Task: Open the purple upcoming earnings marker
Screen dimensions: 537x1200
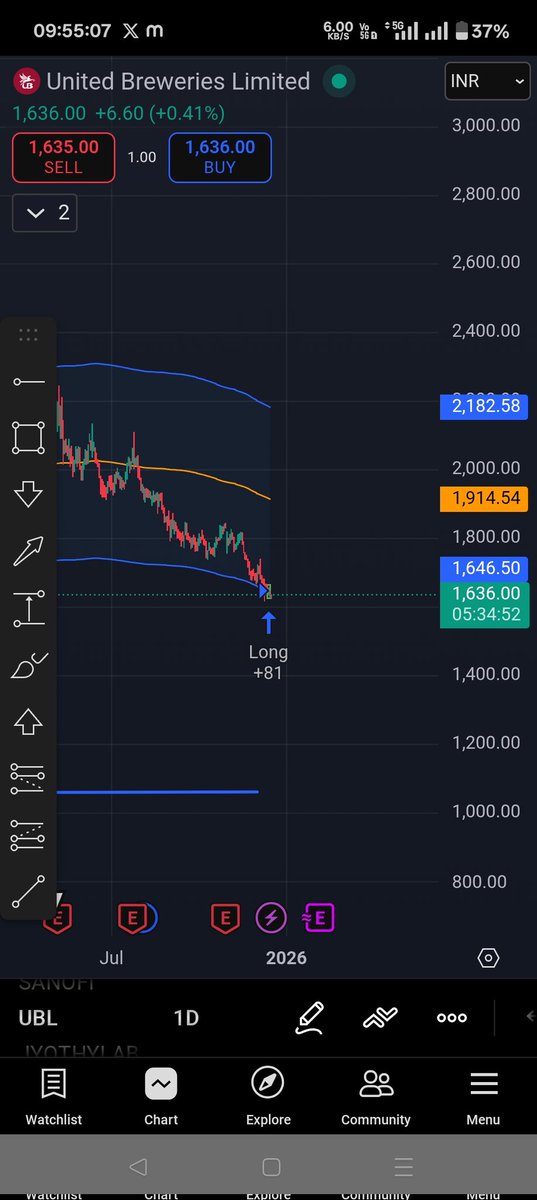Action: [x=319, y=916]
